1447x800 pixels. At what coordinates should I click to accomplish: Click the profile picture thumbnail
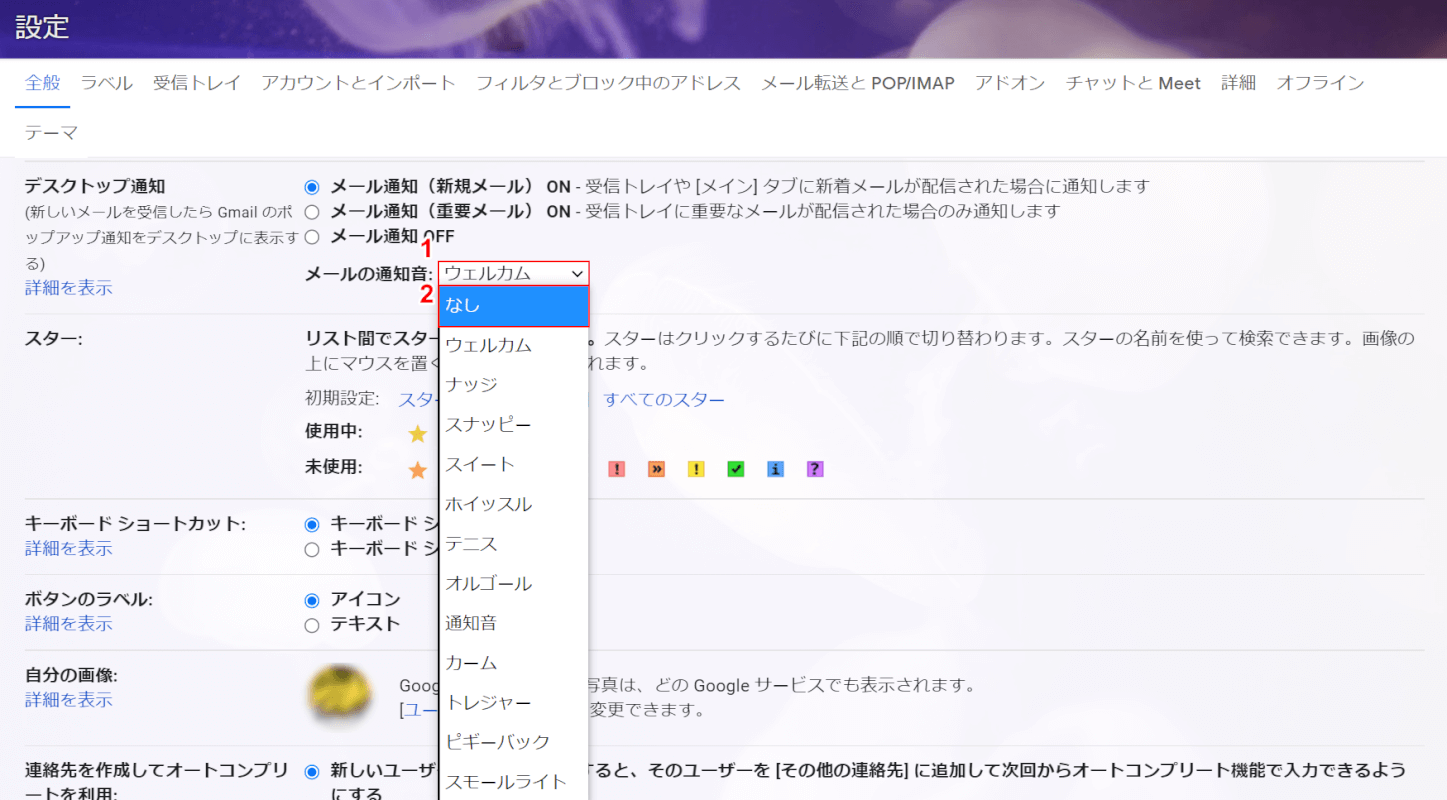point(340,697)
